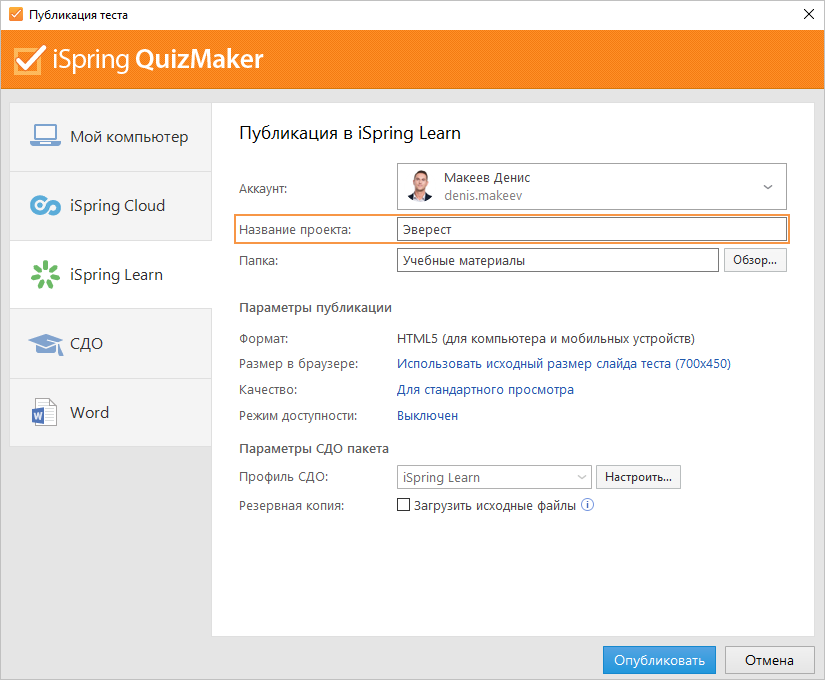The image size is (825, 680).
Task: Select the iSpring Learn tab
Action: [110, 275]
